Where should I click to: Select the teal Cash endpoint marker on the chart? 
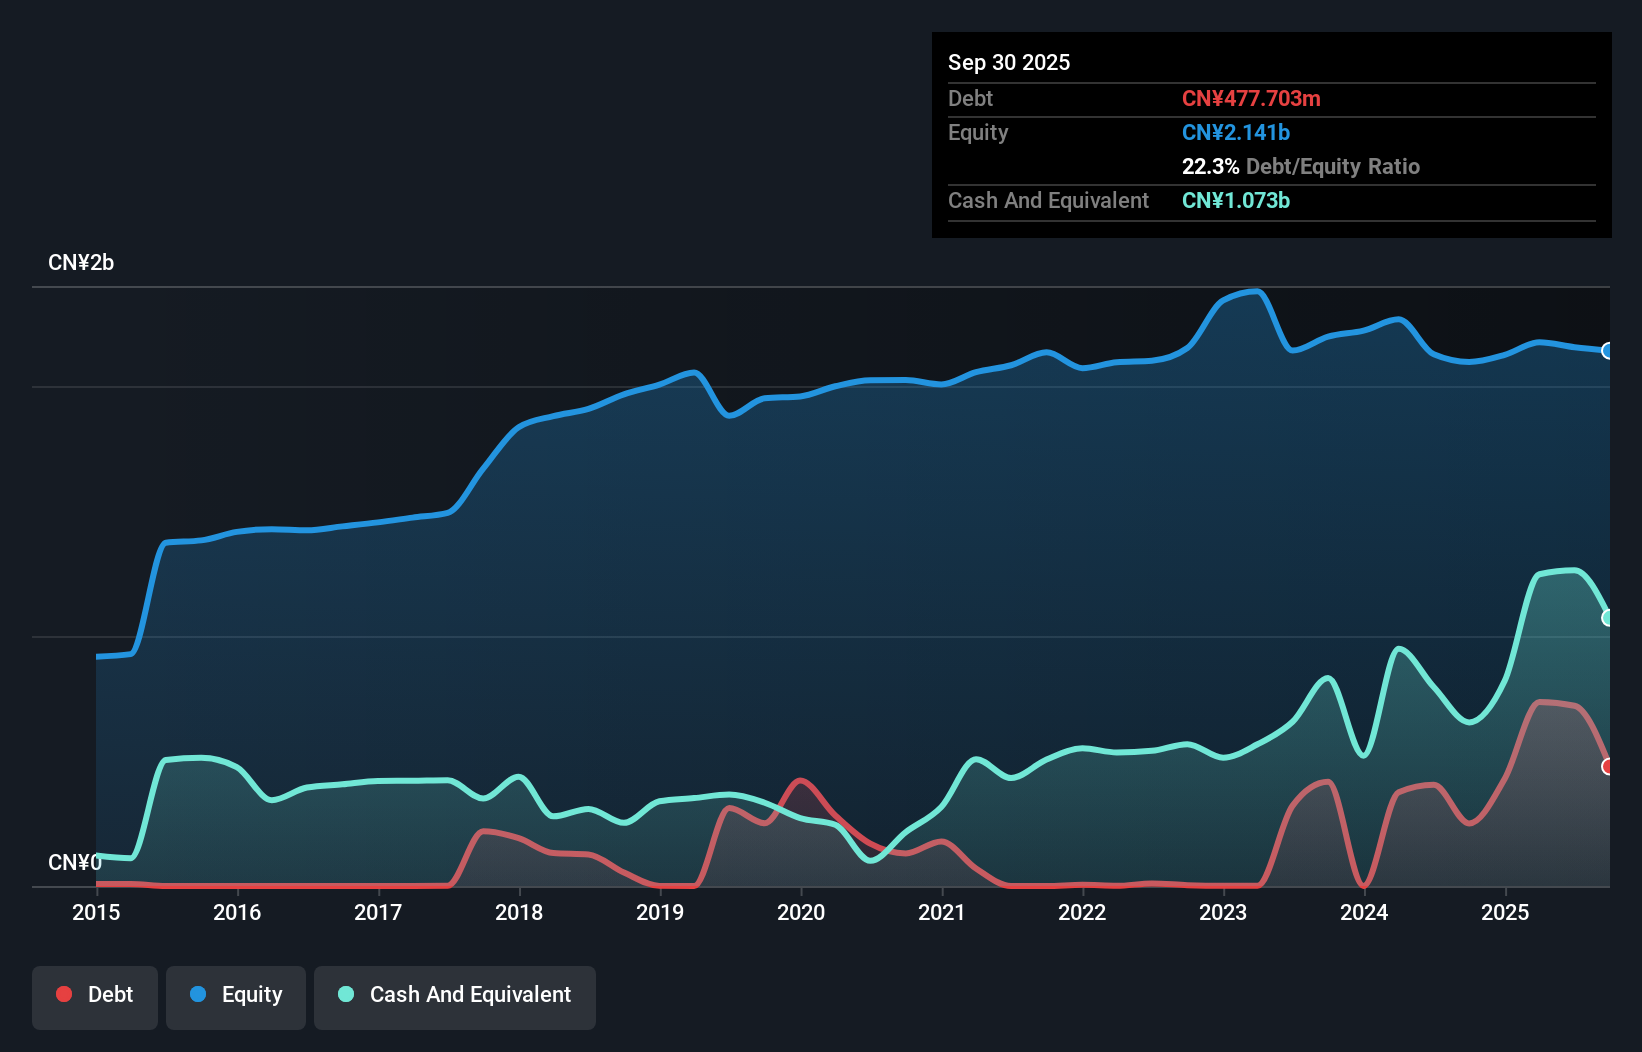(x=1608, y=618)
